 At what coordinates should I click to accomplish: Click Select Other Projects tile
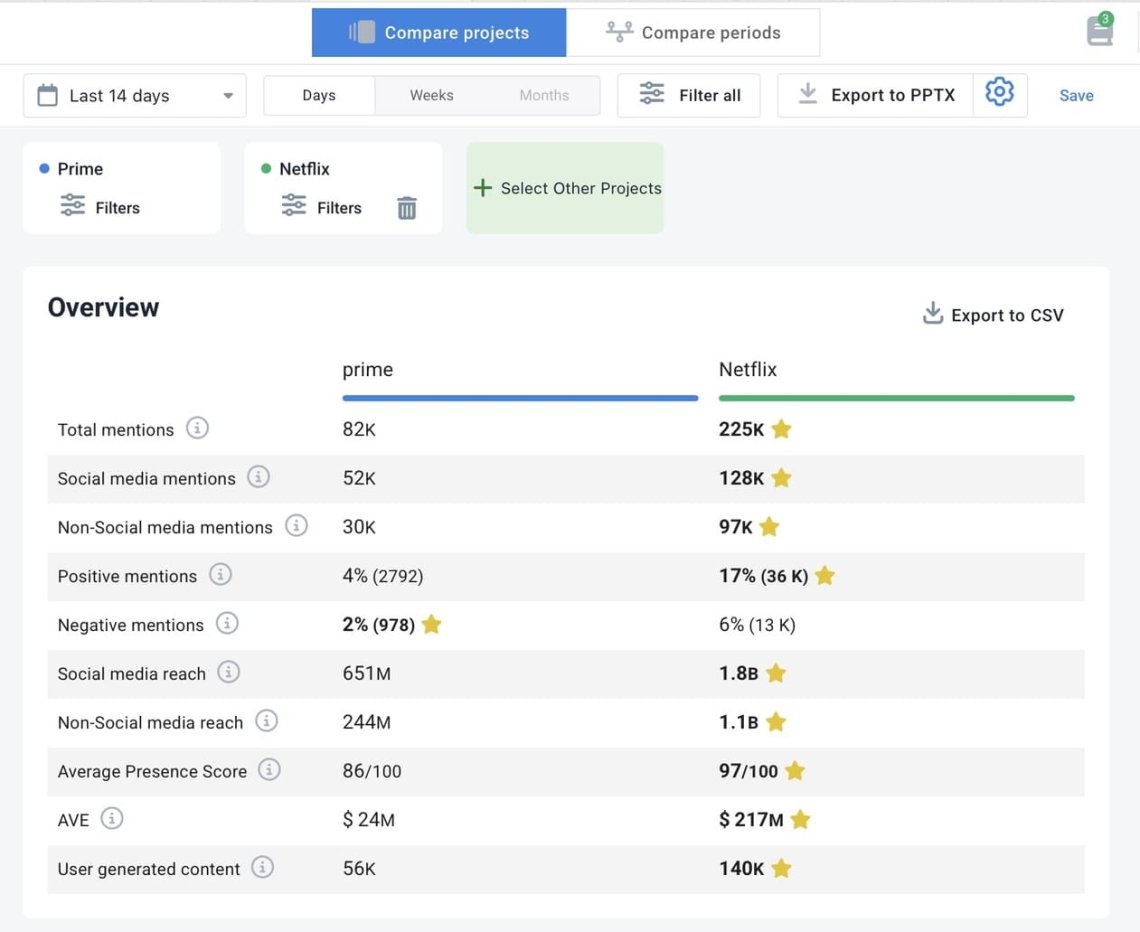point(565,188)
